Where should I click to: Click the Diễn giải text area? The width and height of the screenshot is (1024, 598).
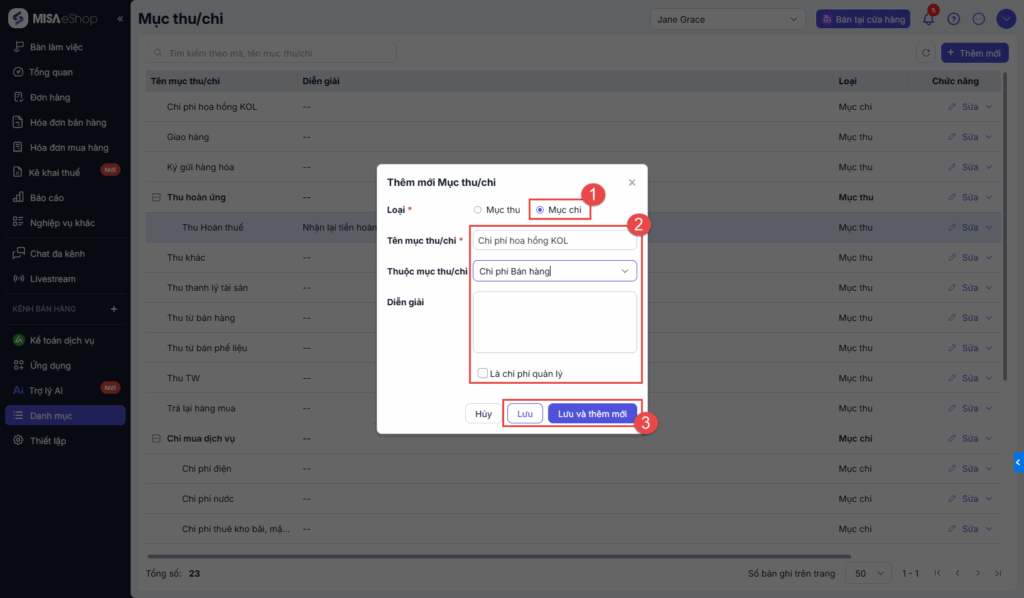click(554, 322)
